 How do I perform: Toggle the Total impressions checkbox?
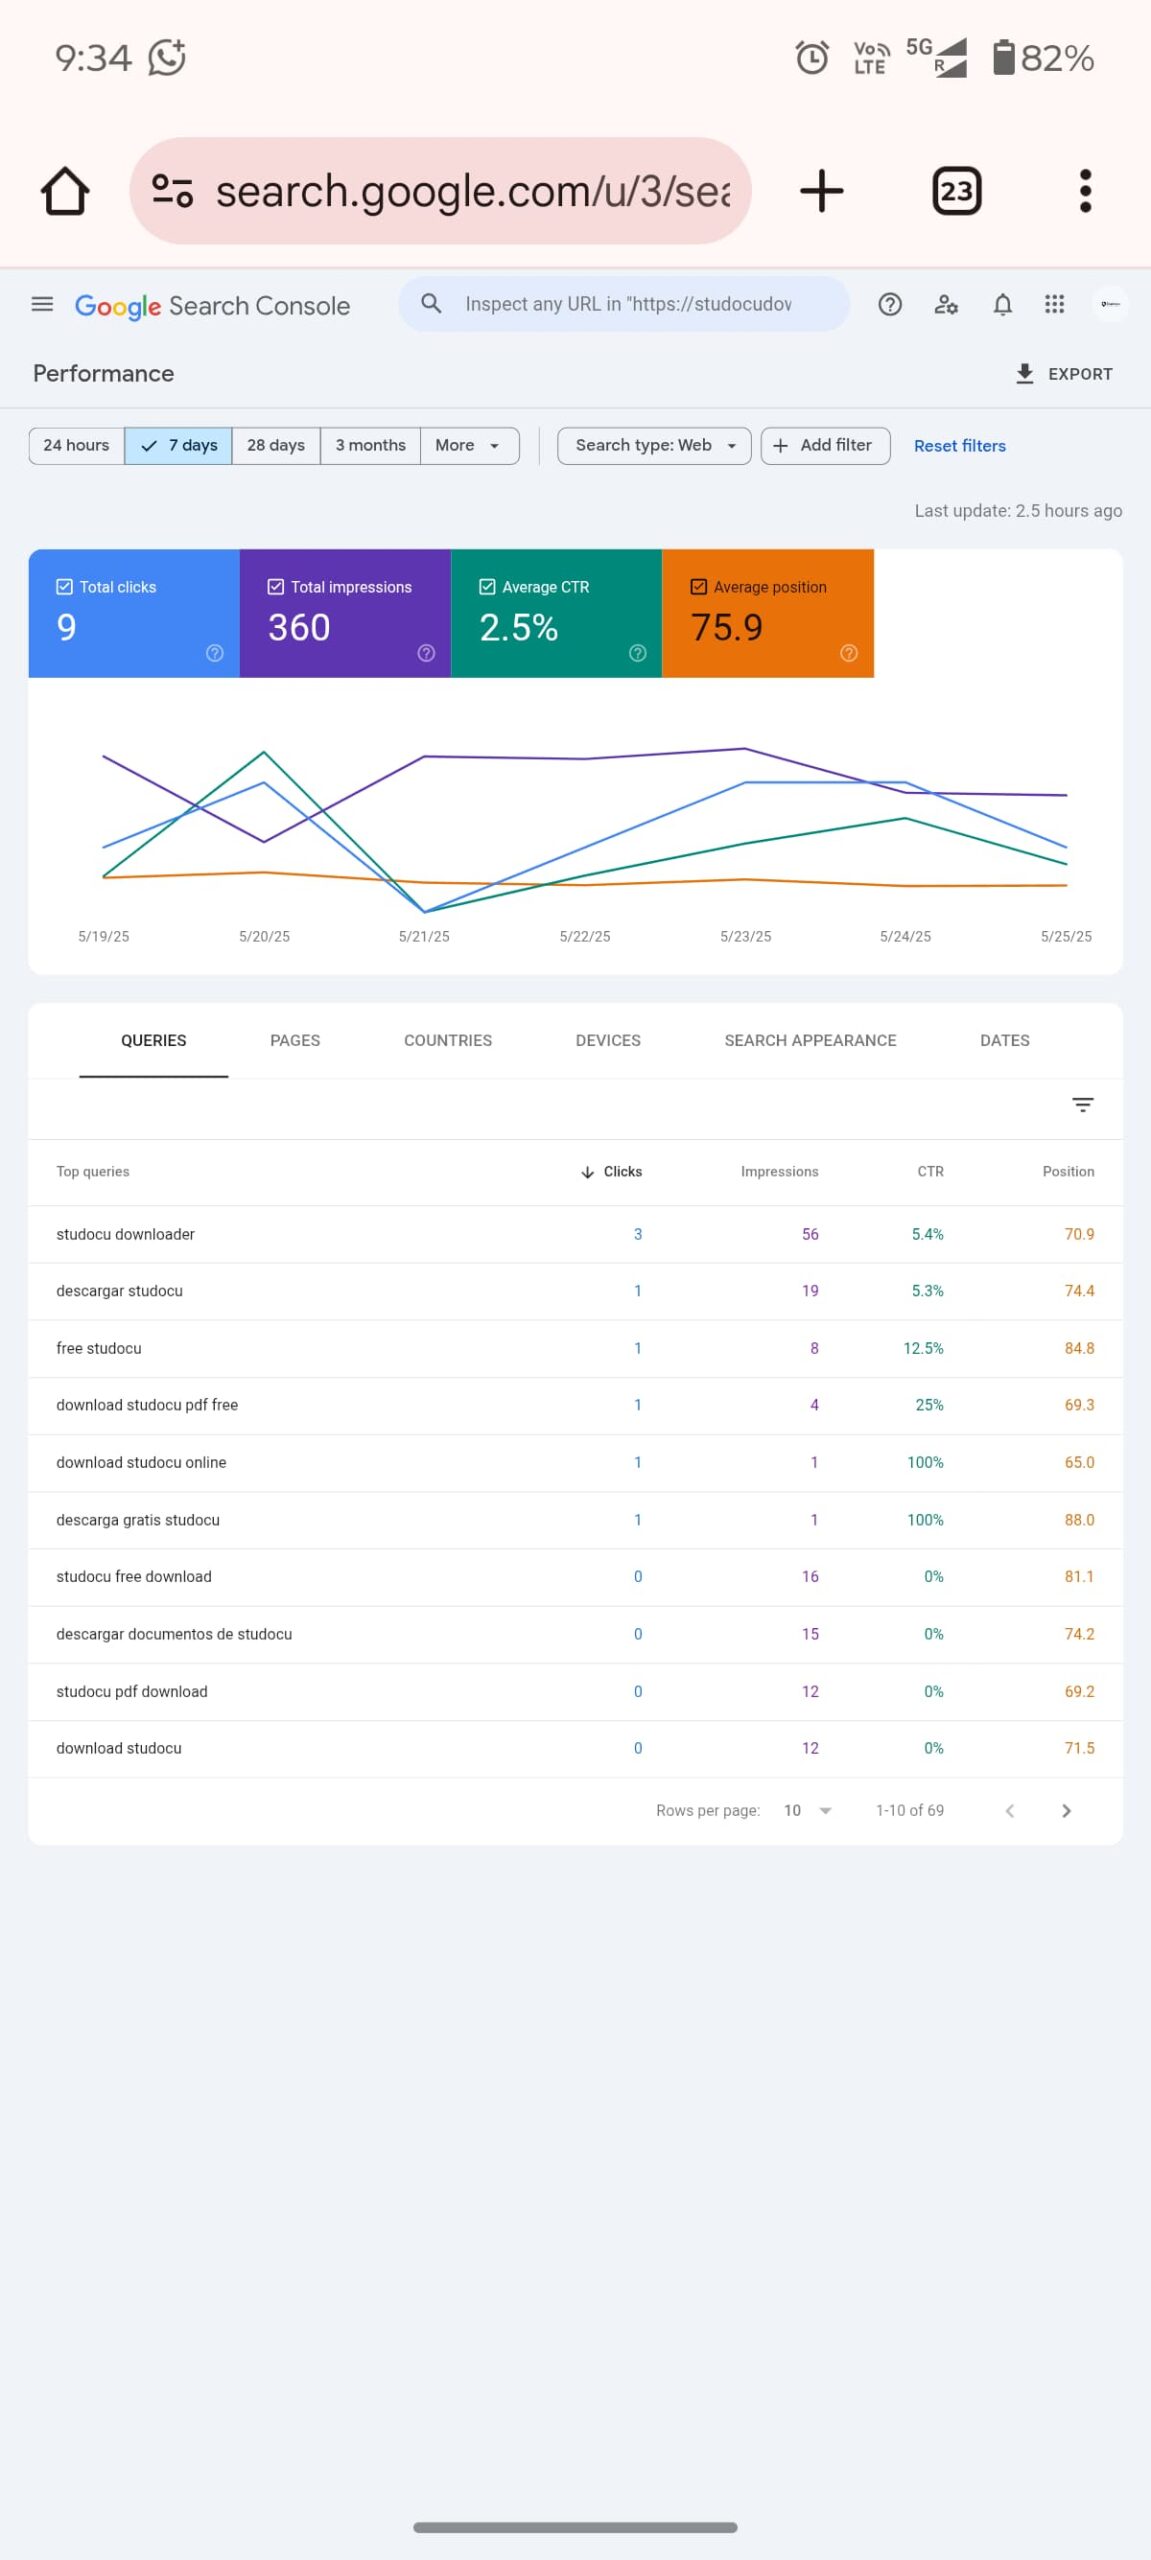[x=276, y=587]
